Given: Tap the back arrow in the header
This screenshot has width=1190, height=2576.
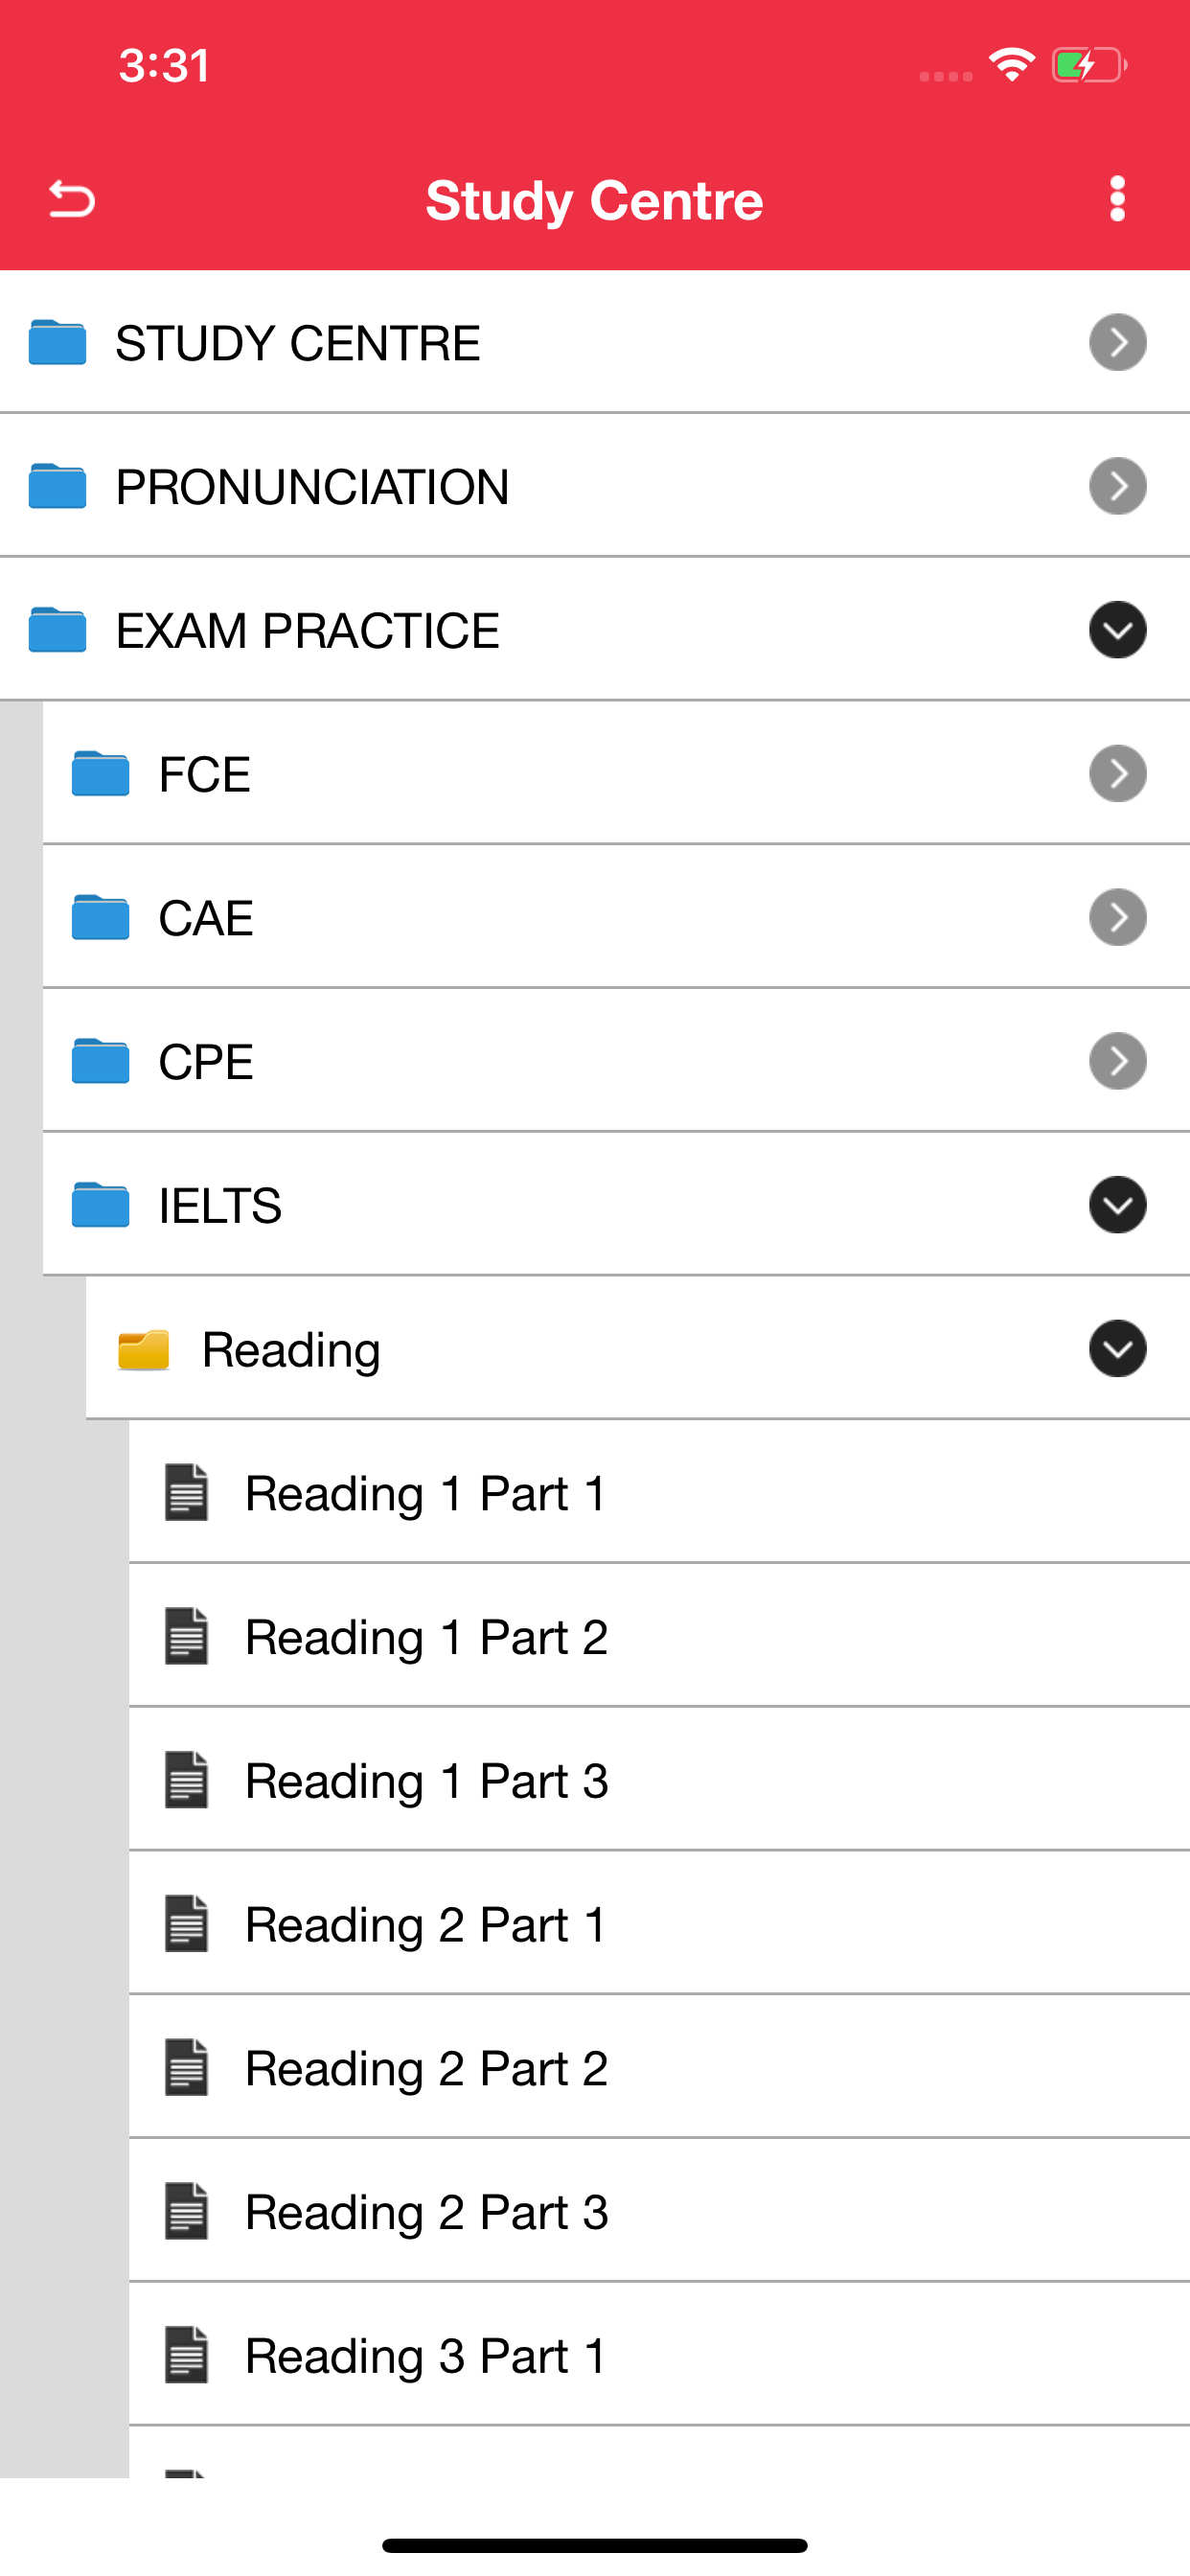Looking at the screenshot, I should (69, 199).
